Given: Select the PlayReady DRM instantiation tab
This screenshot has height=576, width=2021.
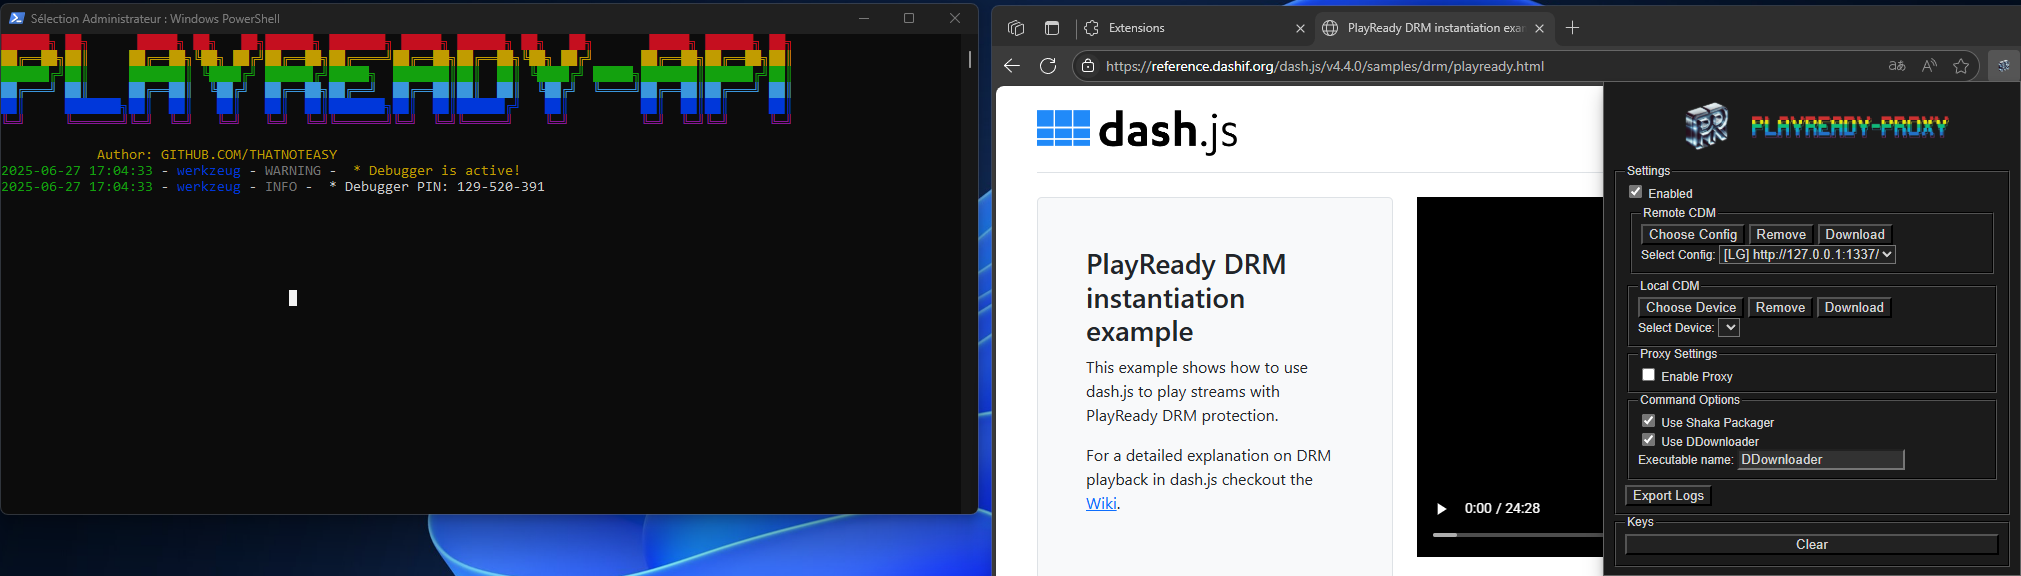Looking at the screenshot, I should (1430, 28).
